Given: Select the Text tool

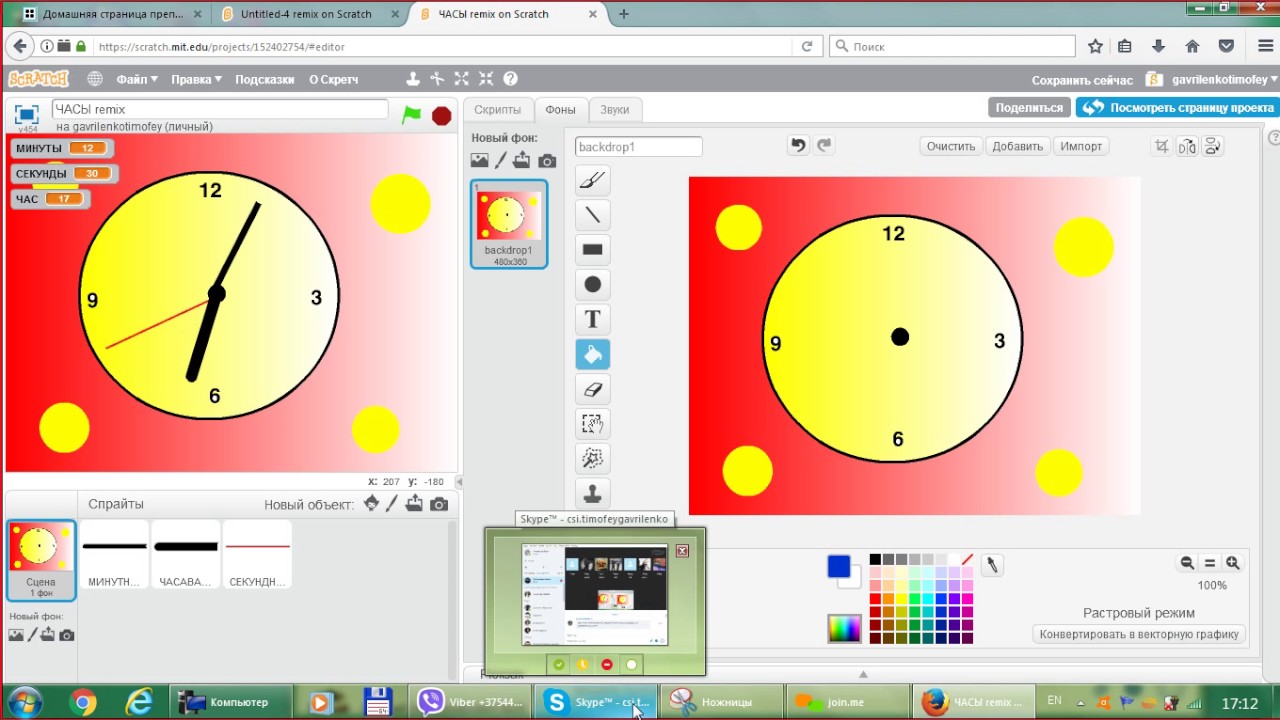Looking at the screenshot, I should [593, 320].
